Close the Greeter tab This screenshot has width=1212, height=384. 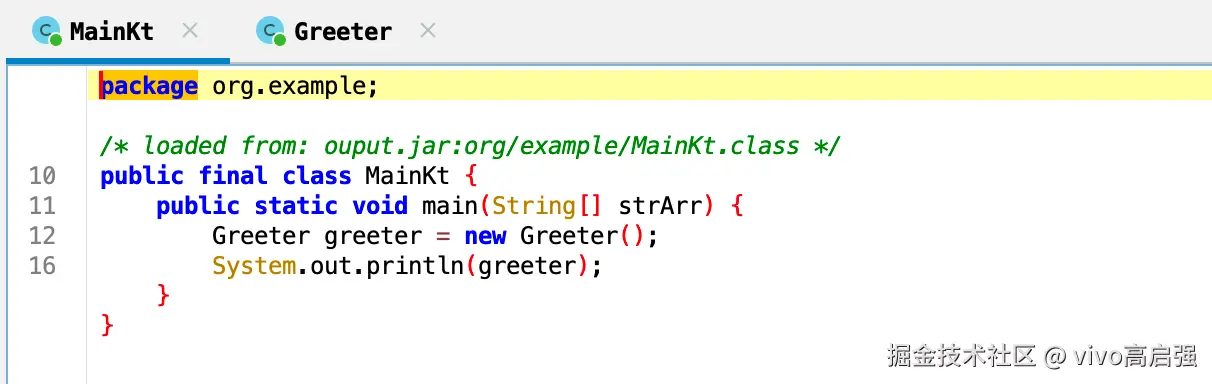click(x=428, y=31)
